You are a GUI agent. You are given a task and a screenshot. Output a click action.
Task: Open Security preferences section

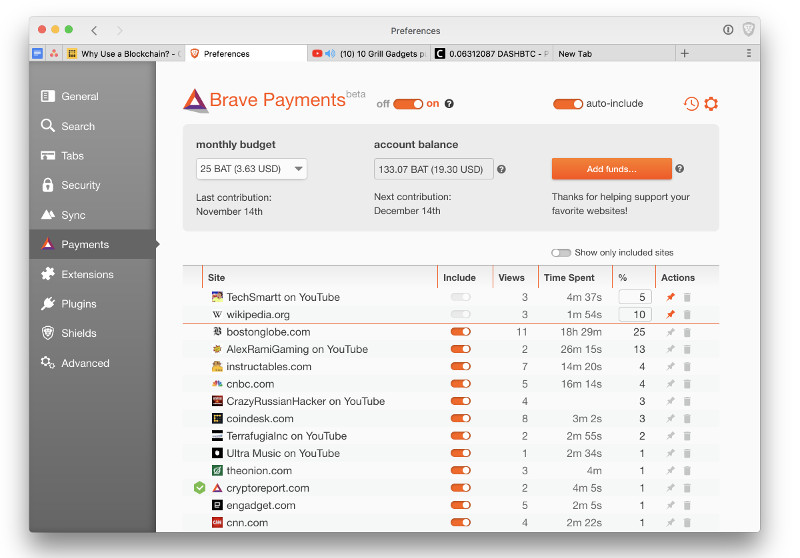click(x=92, y=185)
